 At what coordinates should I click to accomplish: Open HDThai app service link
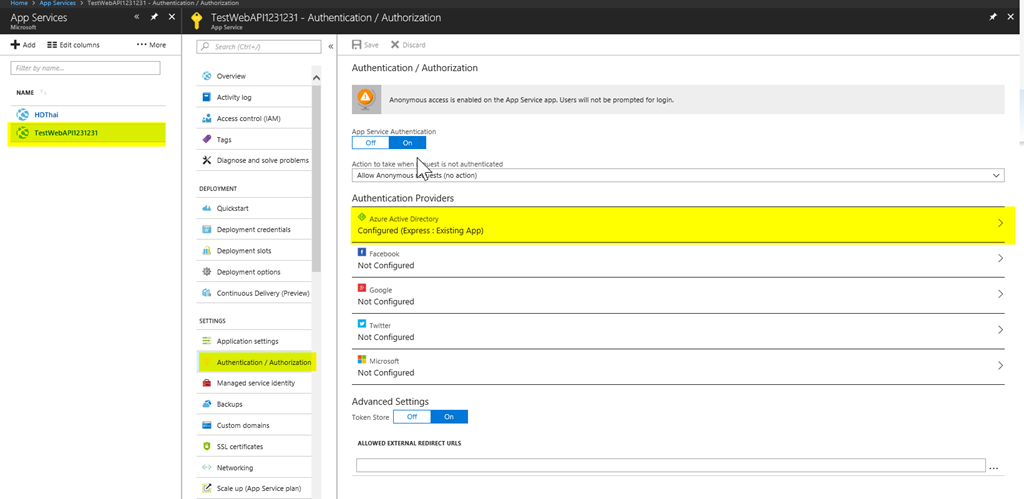pos(46,115)
